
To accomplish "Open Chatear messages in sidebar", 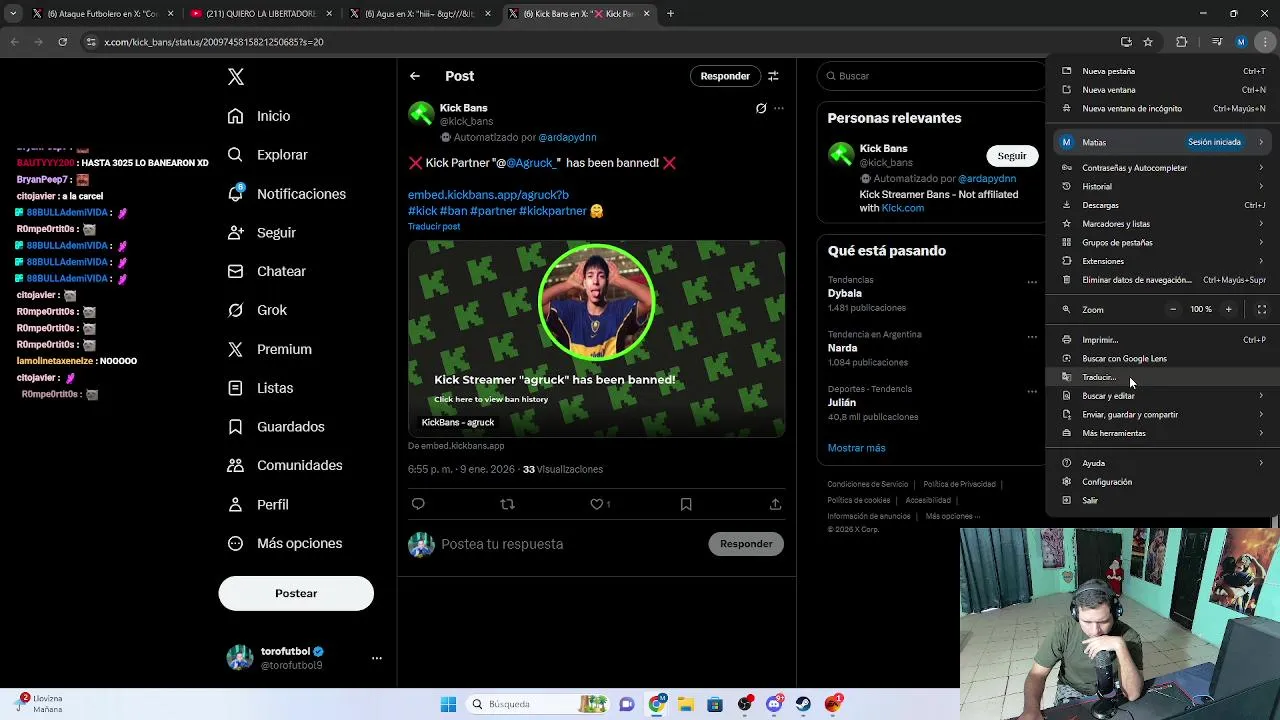I will [266, 271].
